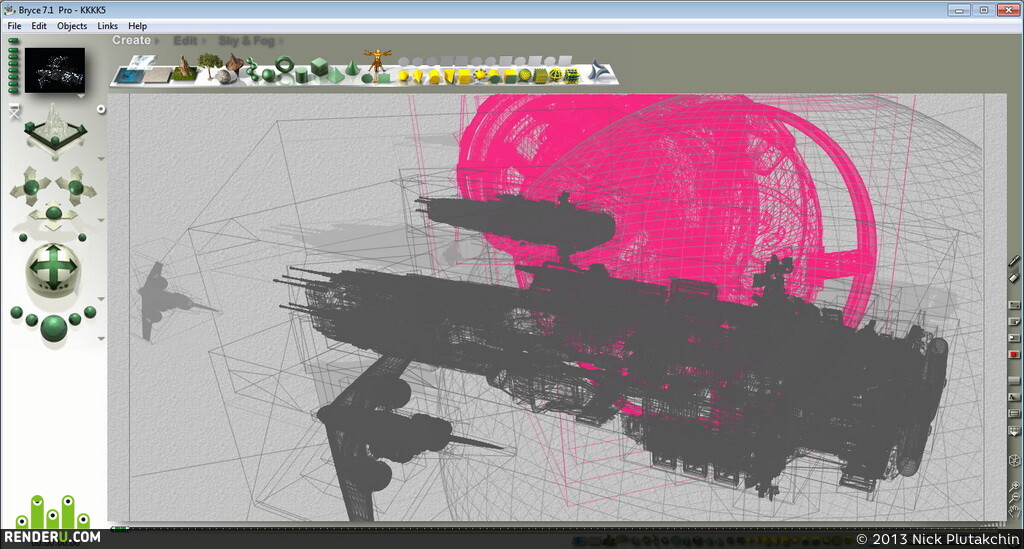Screen dimensions: 1024x549
Task: Click the nano preview thumbnail
Action: [x=55, y=70]
